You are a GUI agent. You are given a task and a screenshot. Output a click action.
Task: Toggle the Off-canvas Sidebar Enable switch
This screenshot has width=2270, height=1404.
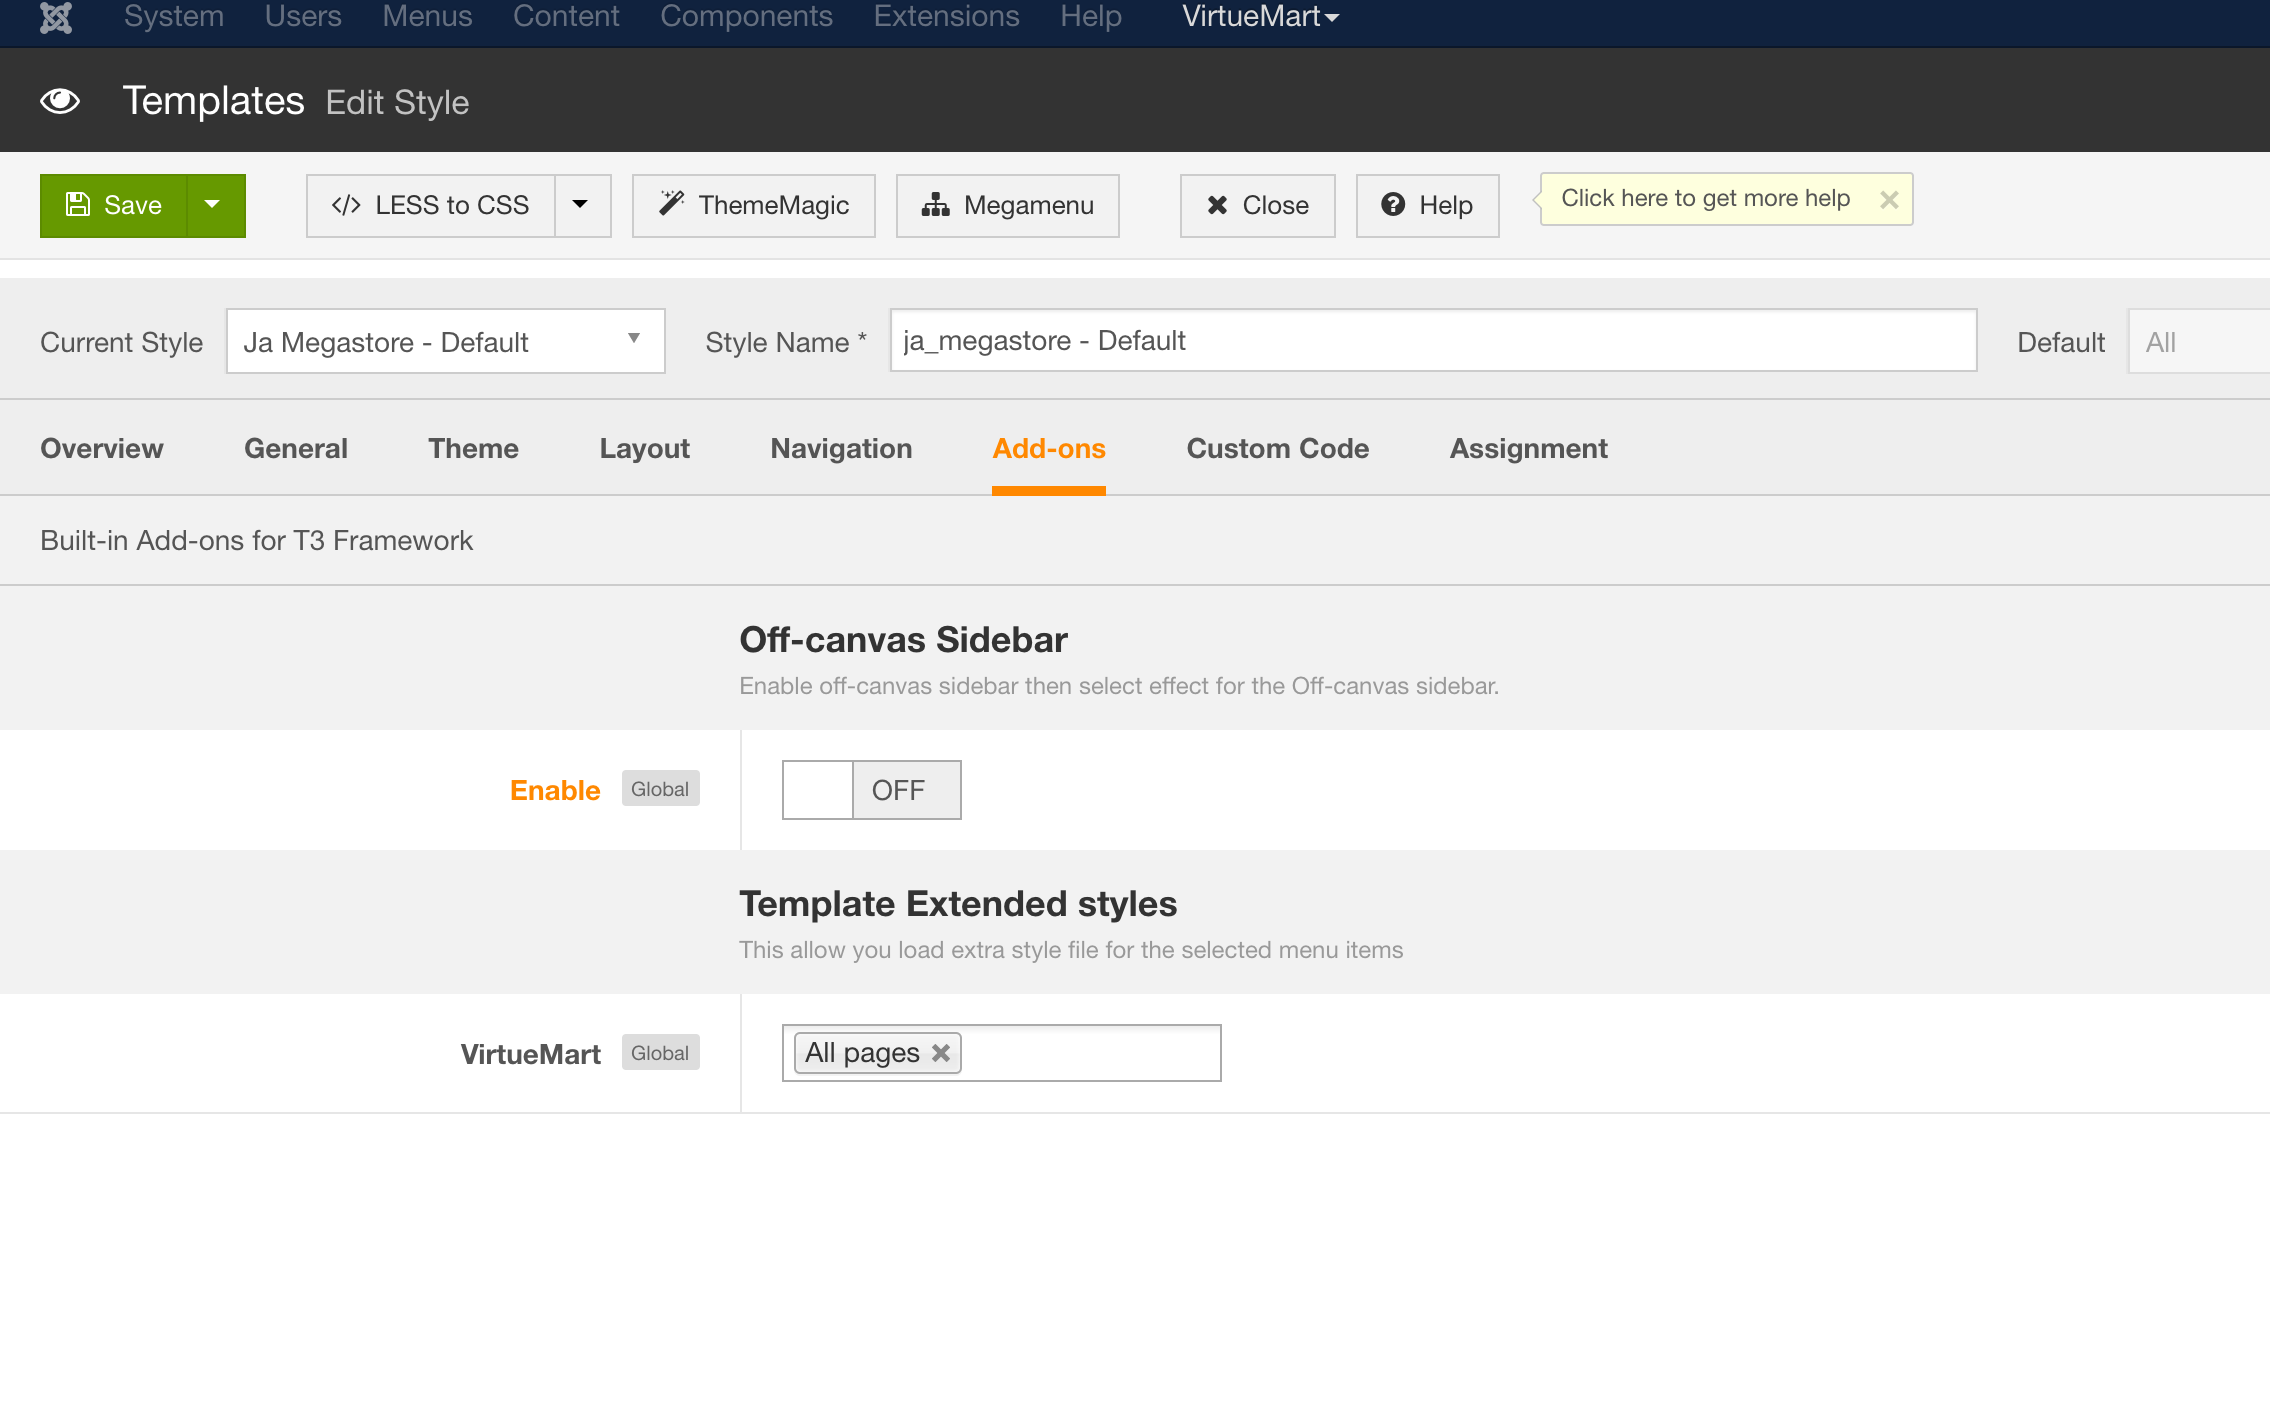871,790
